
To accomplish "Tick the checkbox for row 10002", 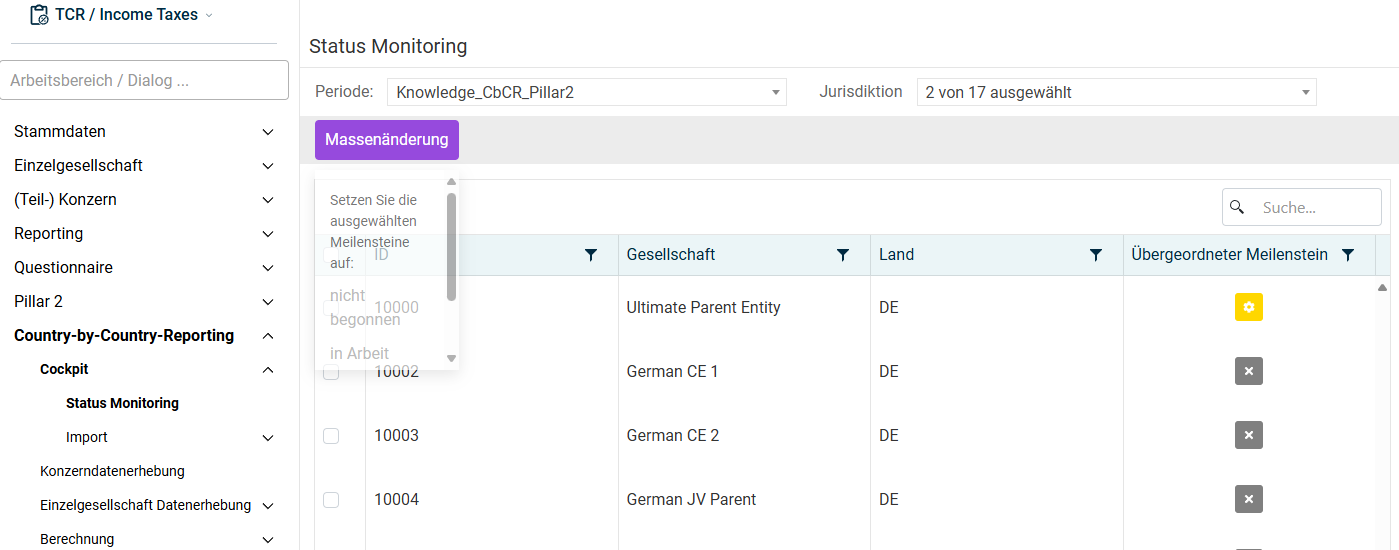I will 331,372.
